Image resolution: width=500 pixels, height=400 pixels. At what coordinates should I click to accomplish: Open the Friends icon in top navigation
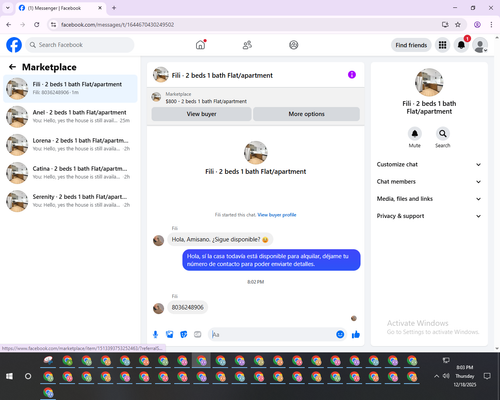(x=247, y=45)
